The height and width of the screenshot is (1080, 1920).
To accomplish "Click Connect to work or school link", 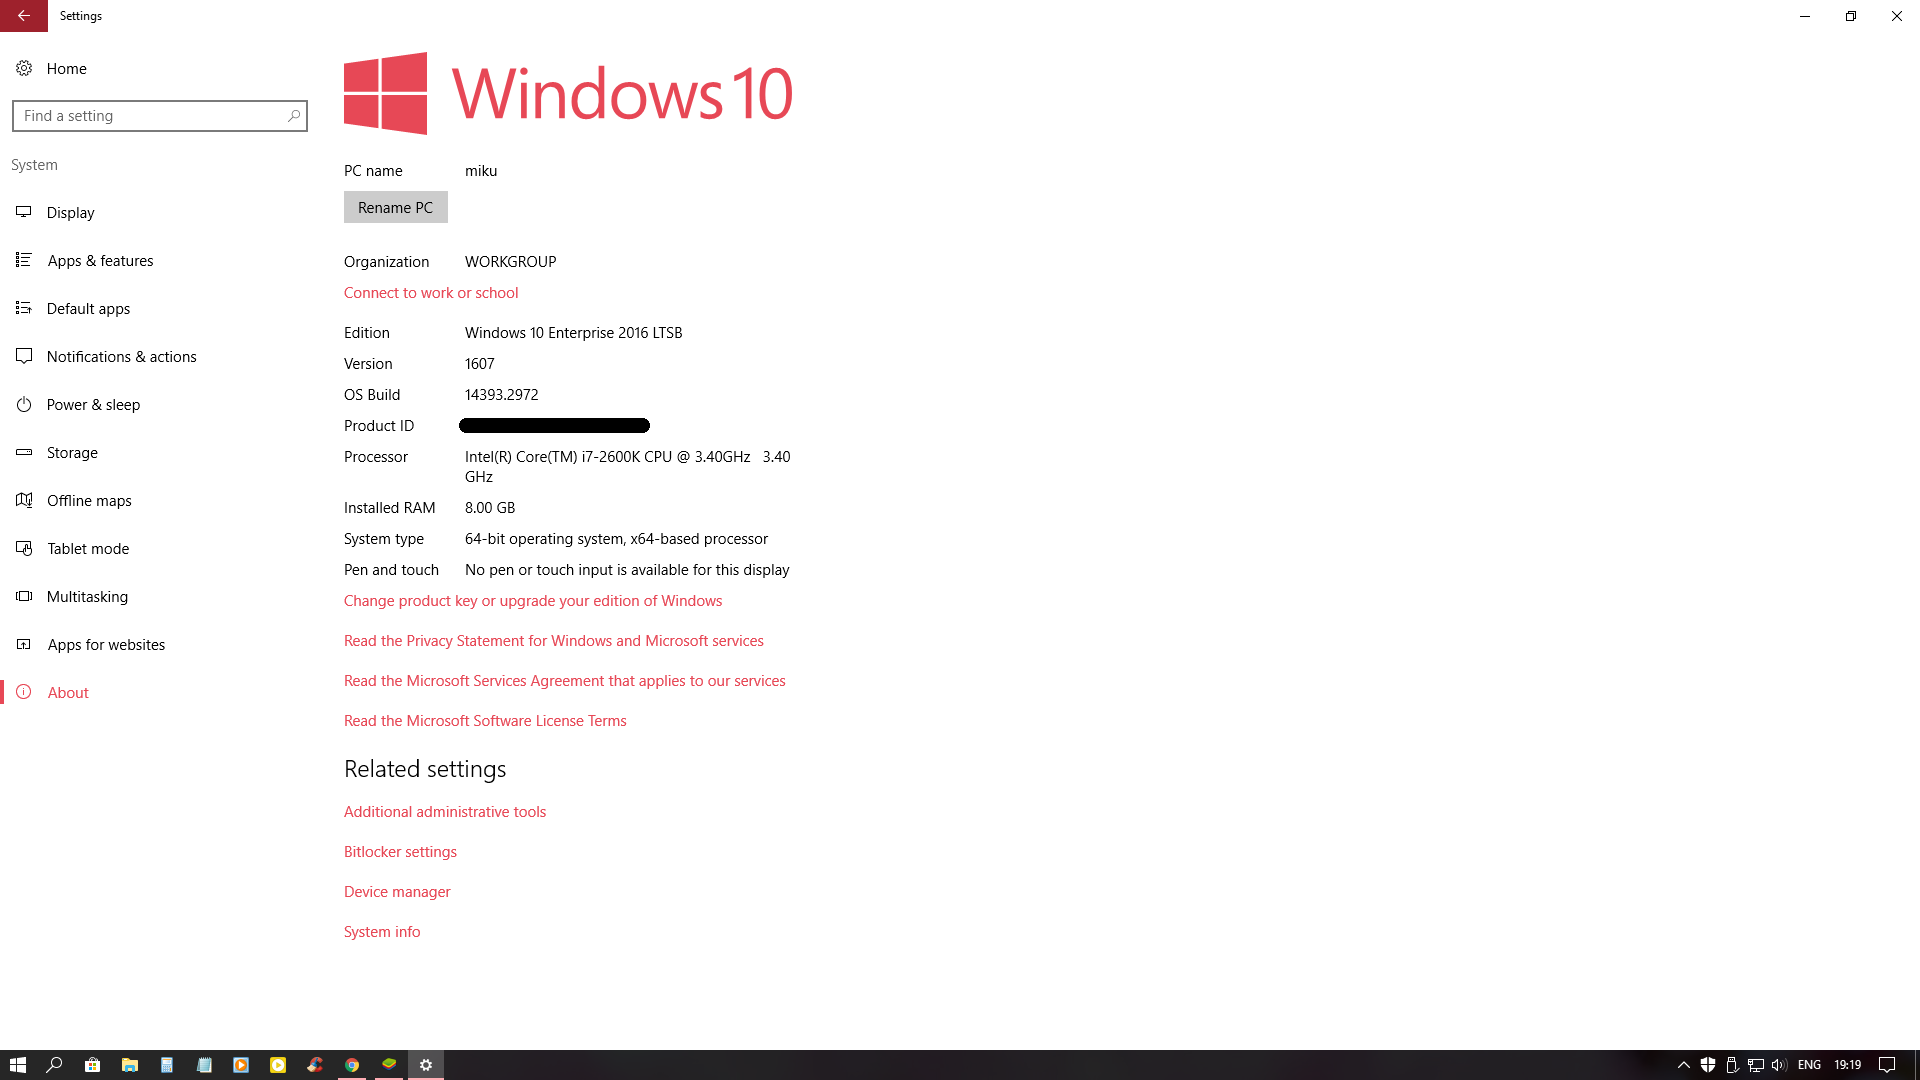I will [x=431, y=293].
